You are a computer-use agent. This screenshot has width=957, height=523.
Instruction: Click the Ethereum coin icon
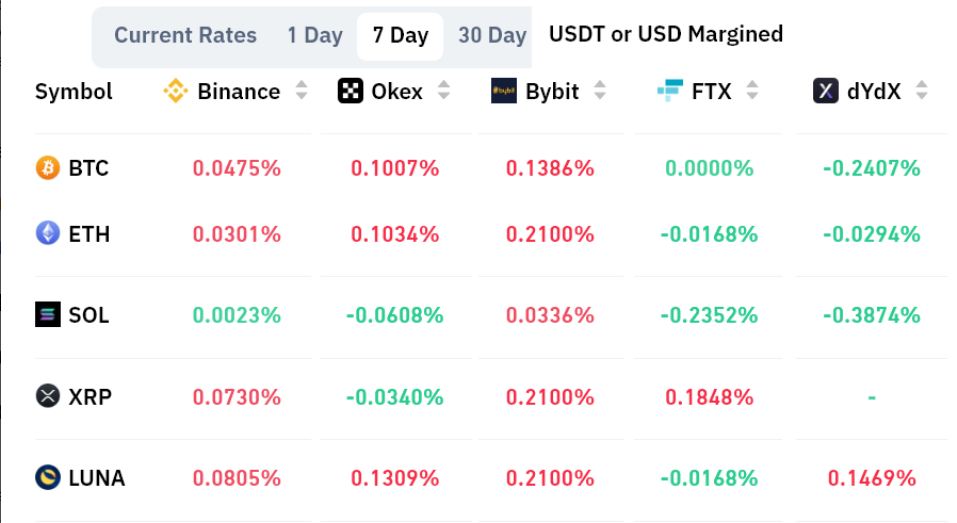pos(48,234)
